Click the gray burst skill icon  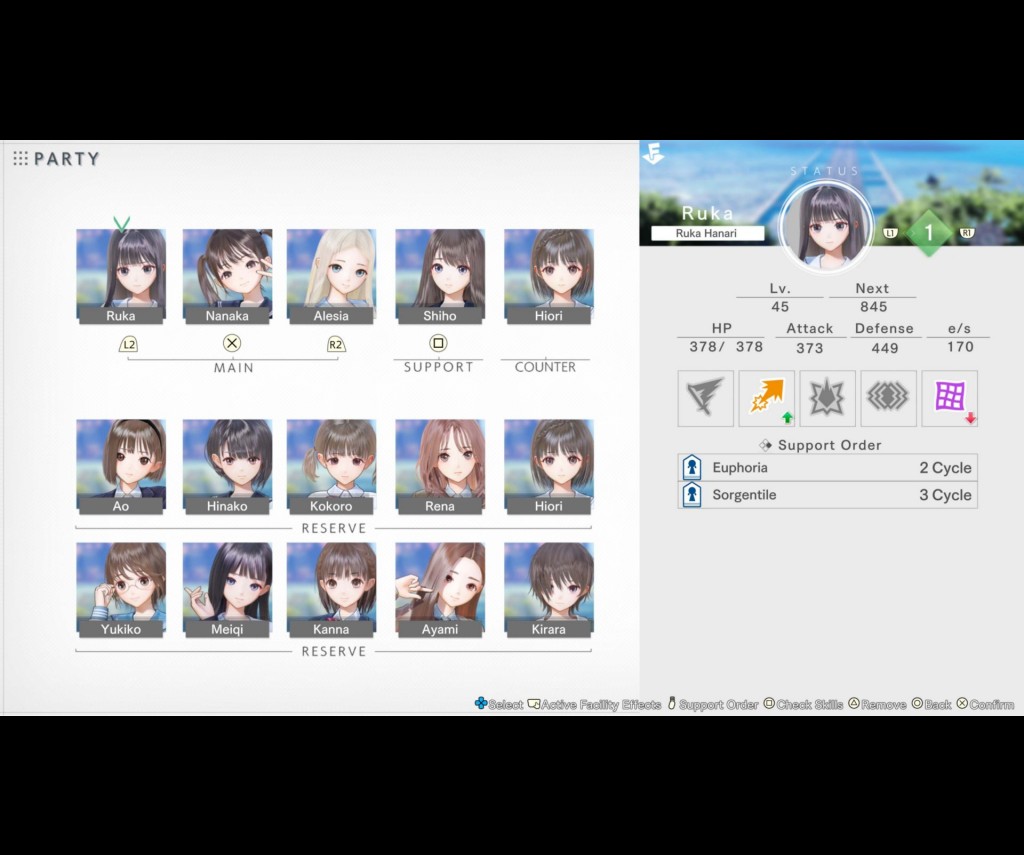(x=827, y=398)
